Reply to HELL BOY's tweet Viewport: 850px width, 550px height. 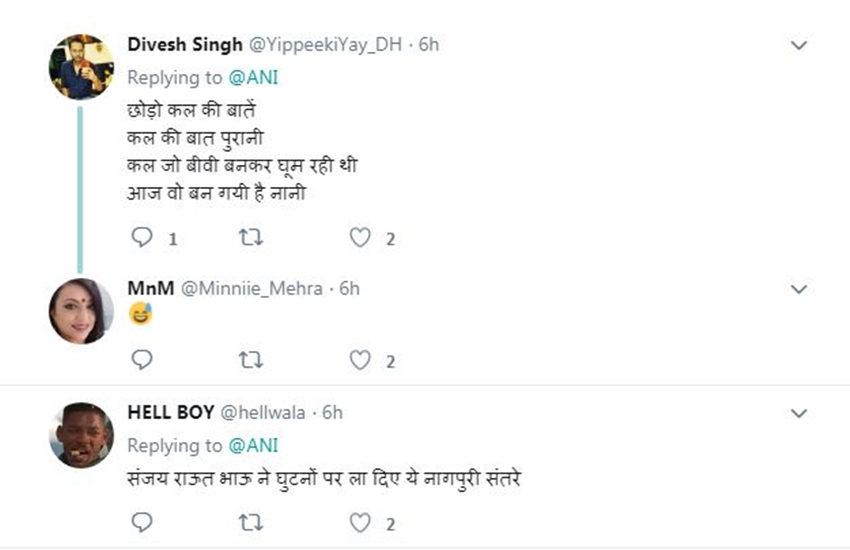pyautogui.click(x=142, y=522)
